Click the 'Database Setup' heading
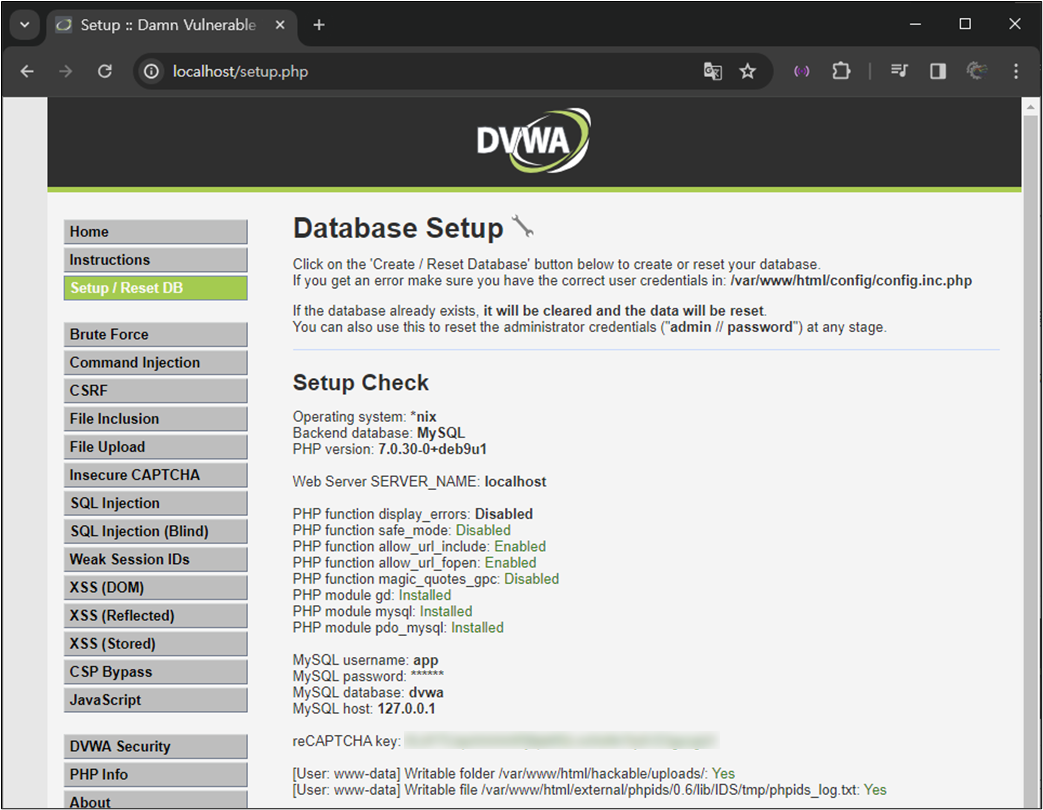Screen dimensions: 1043x810 (398, 228)
